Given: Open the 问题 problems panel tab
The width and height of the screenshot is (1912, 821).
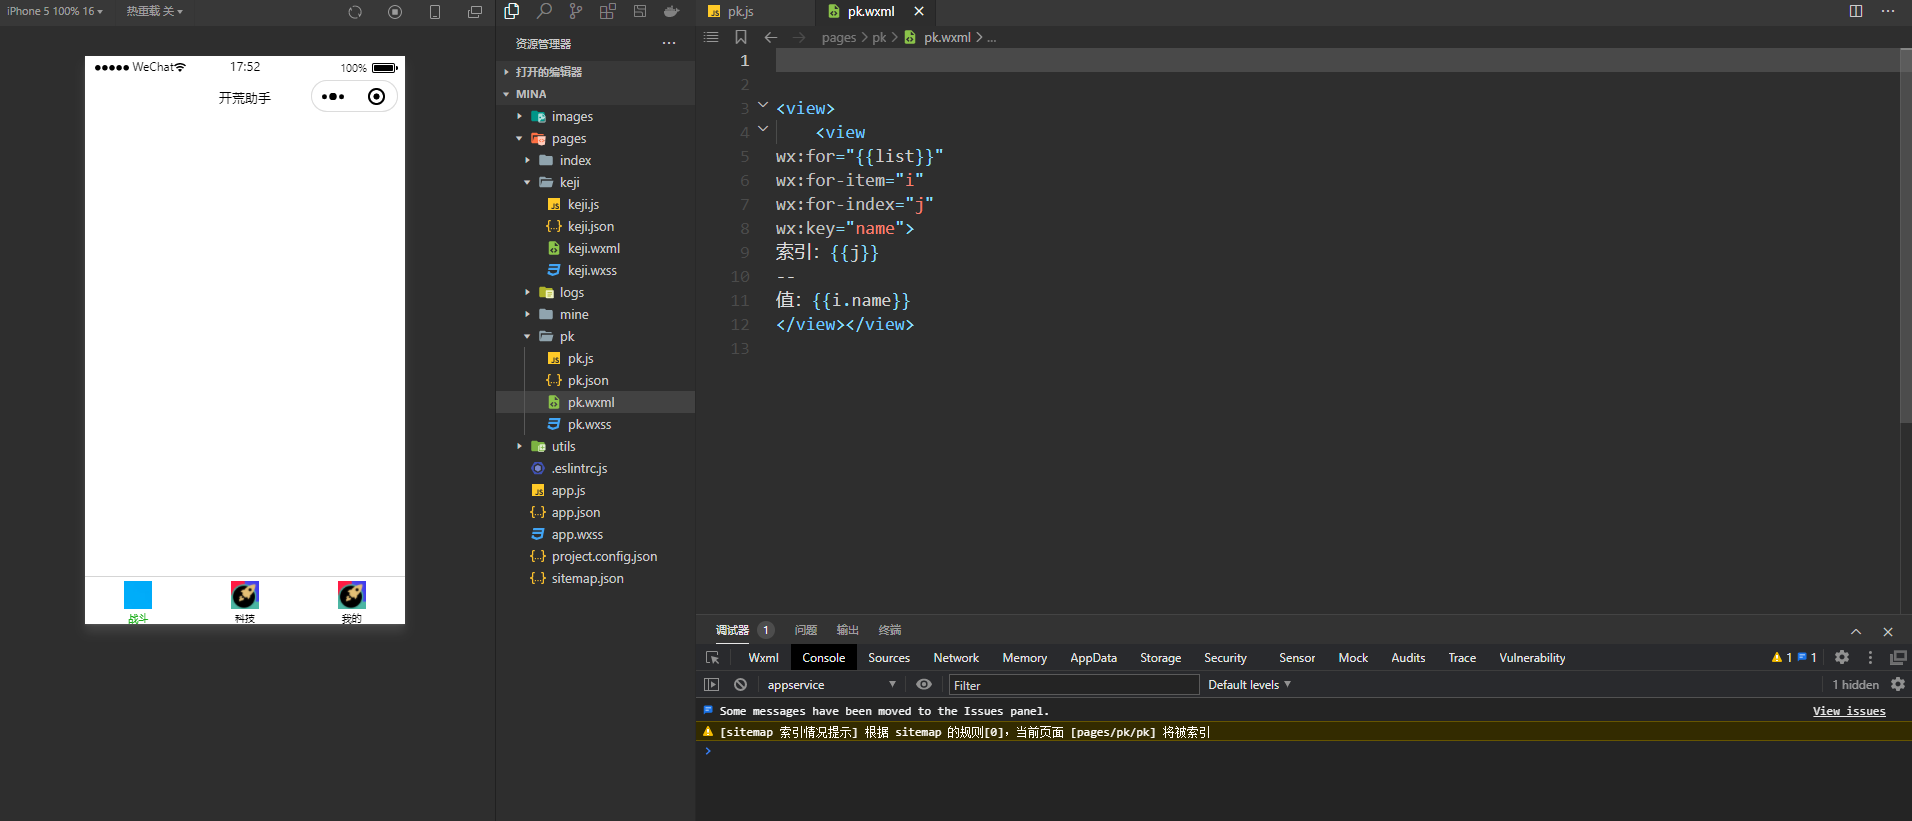Looking at the screenshot, I should click(x=806, y=629).
